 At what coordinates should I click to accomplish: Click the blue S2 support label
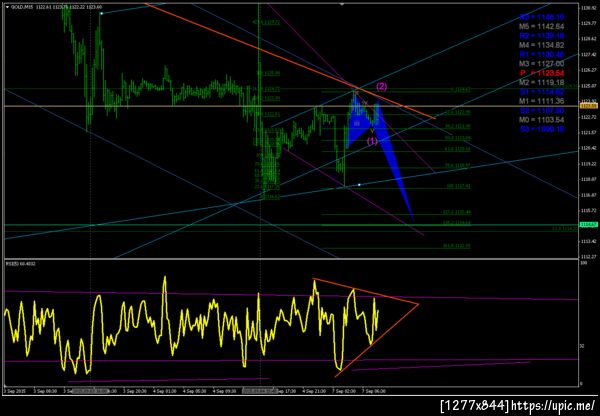click(x=541, y=111)
